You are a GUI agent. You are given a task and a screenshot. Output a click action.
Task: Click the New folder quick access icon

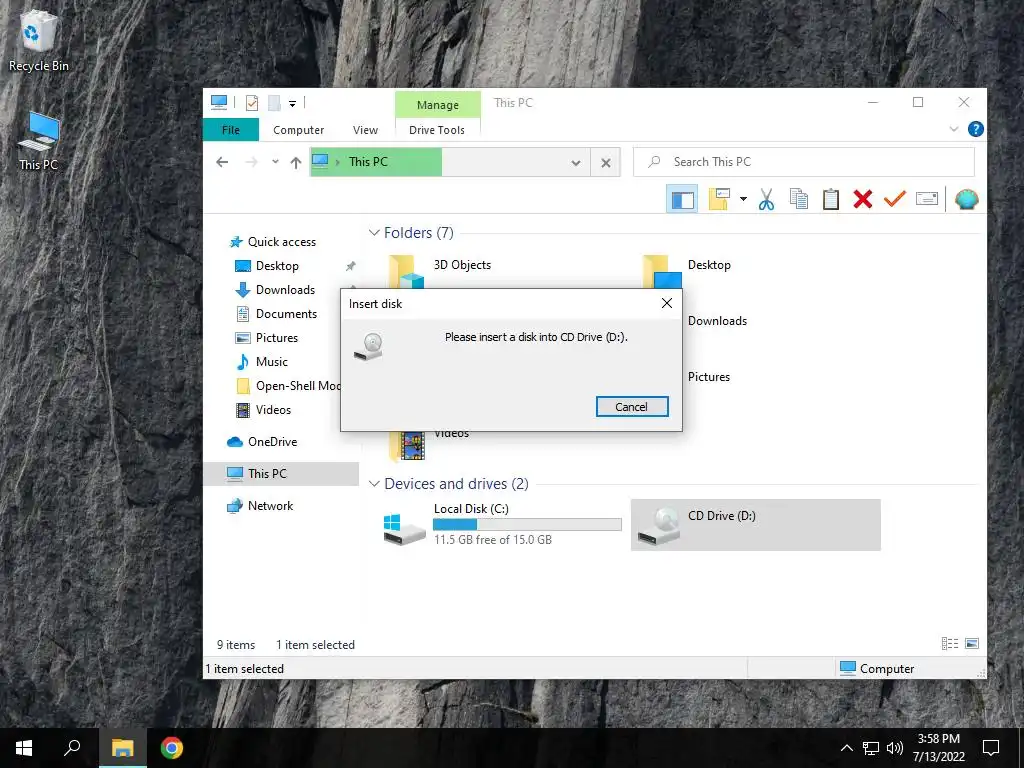coord(274,103)
